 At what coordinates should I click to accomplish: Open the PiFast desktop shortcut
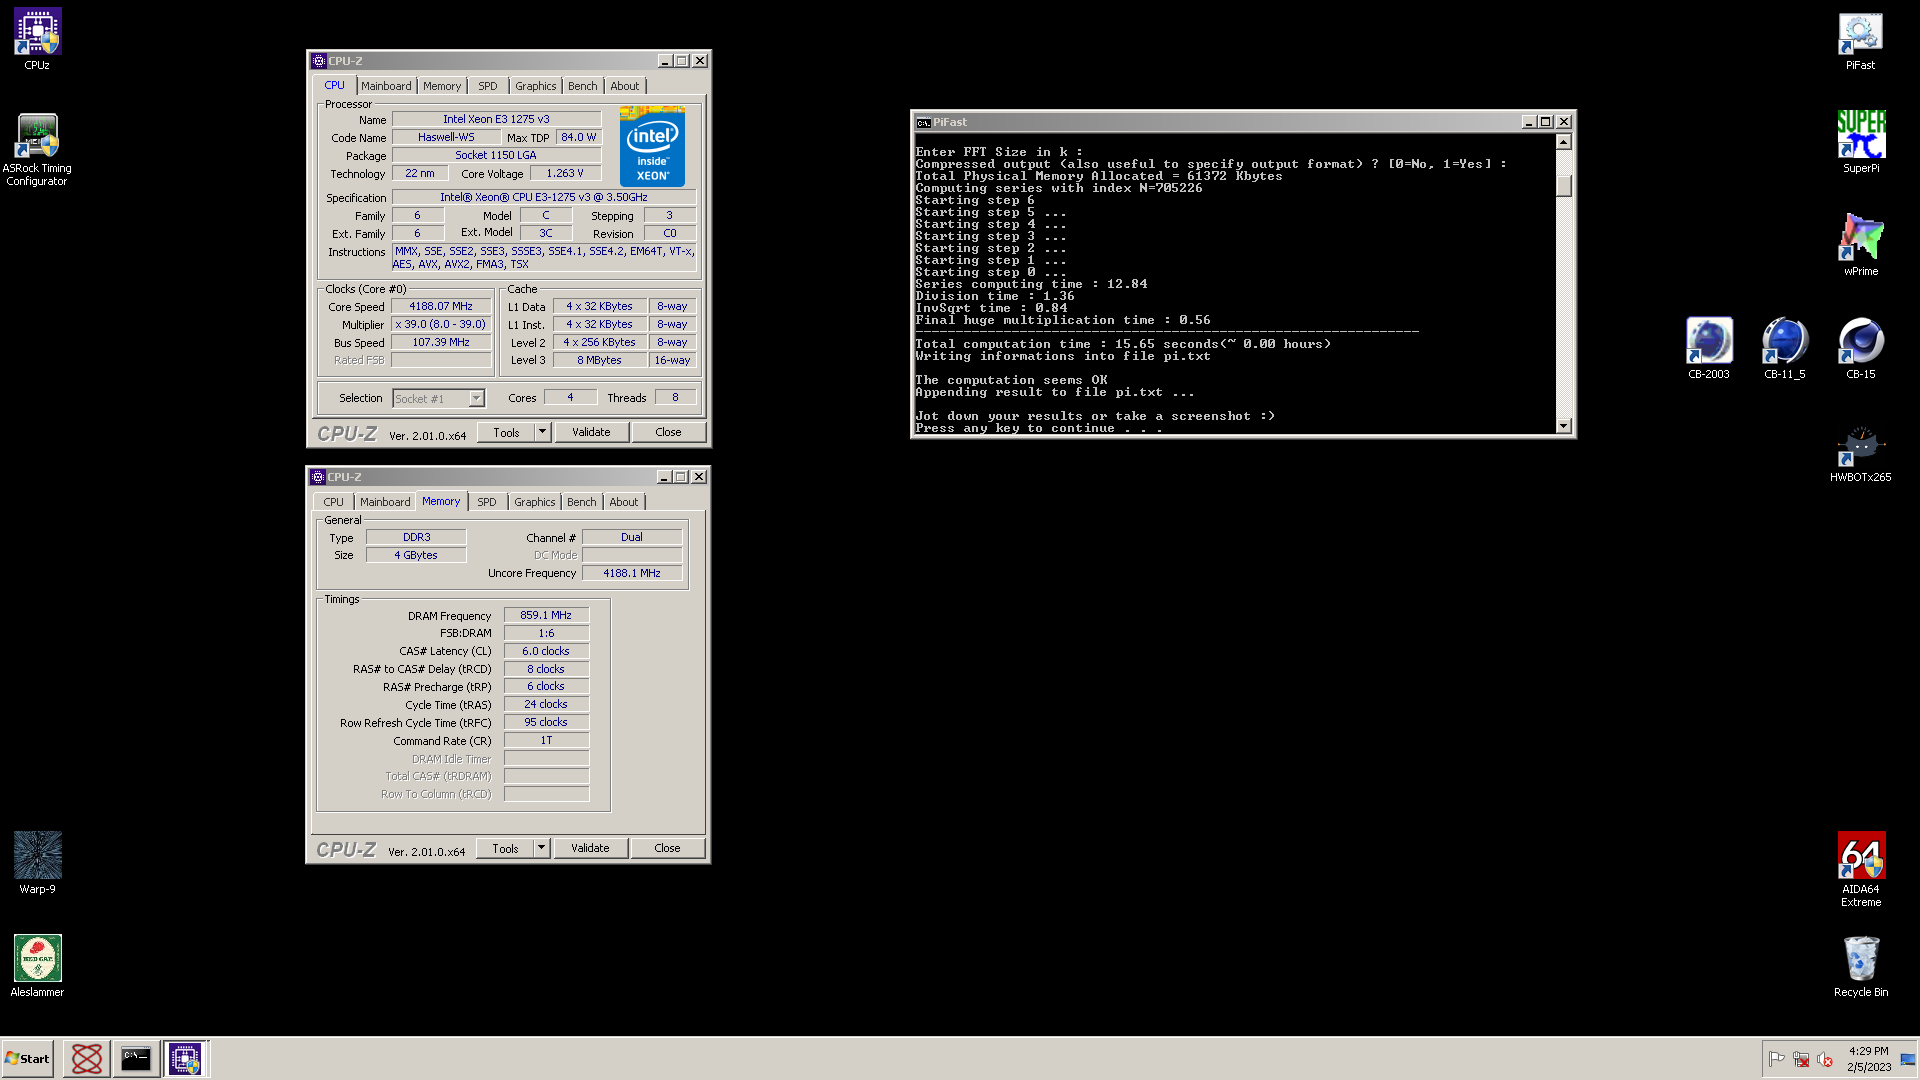pos(1860,40)
